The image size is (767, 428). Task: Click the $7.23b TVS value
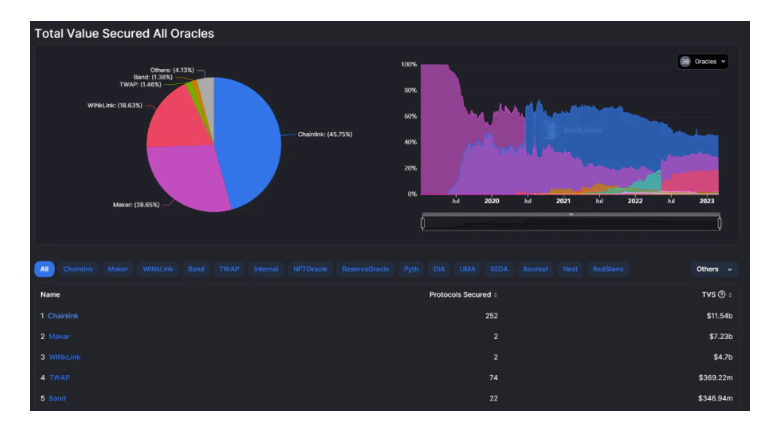pyautogui.click(x=721, y=337)
